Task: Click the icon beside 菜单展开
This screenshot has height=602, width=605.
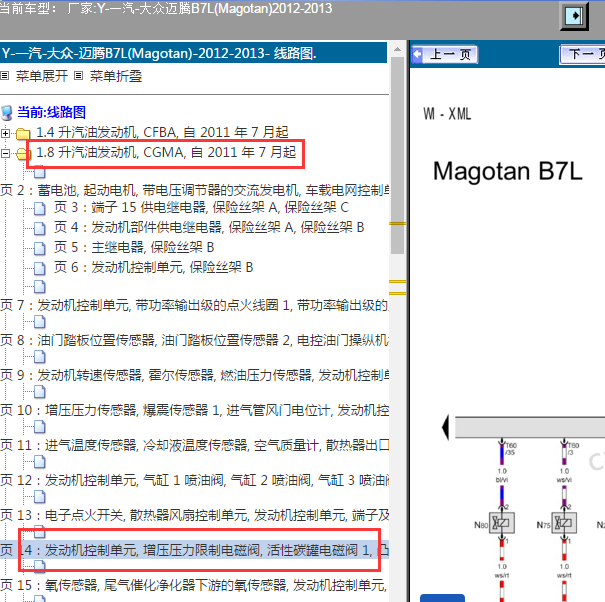Action: tap(5, 76)
